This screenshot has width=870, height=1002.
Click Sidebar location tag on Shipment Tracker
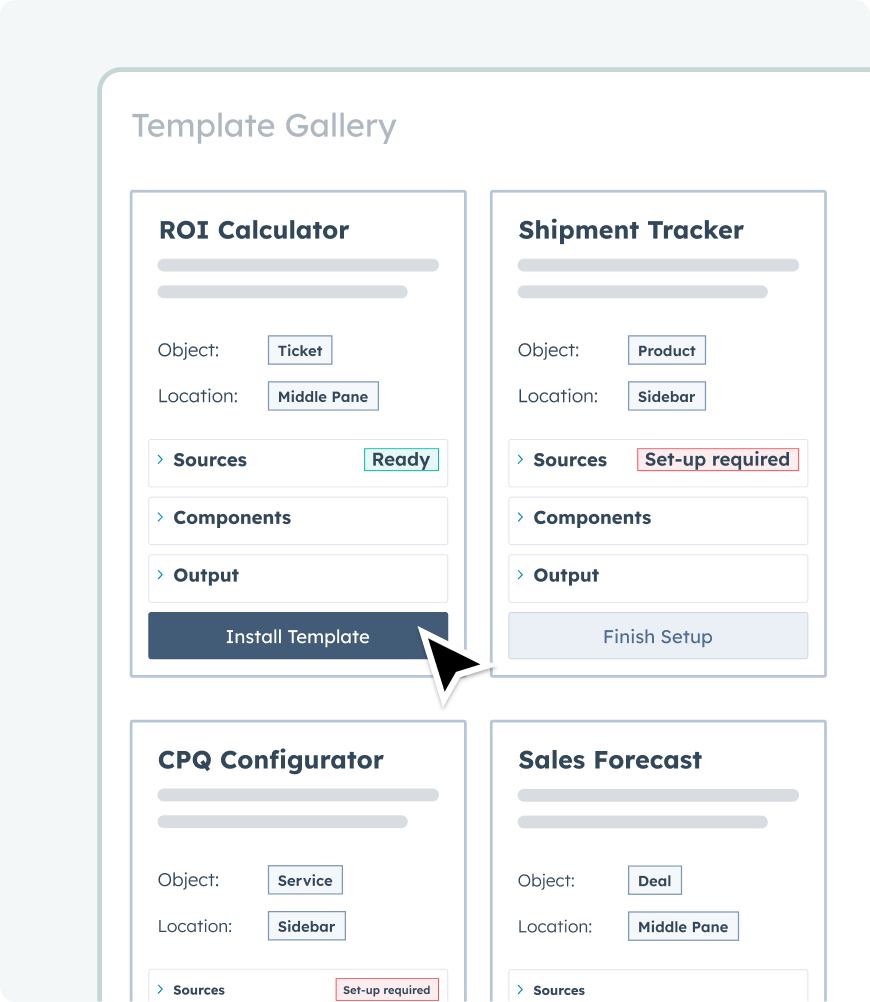(666, 397)
